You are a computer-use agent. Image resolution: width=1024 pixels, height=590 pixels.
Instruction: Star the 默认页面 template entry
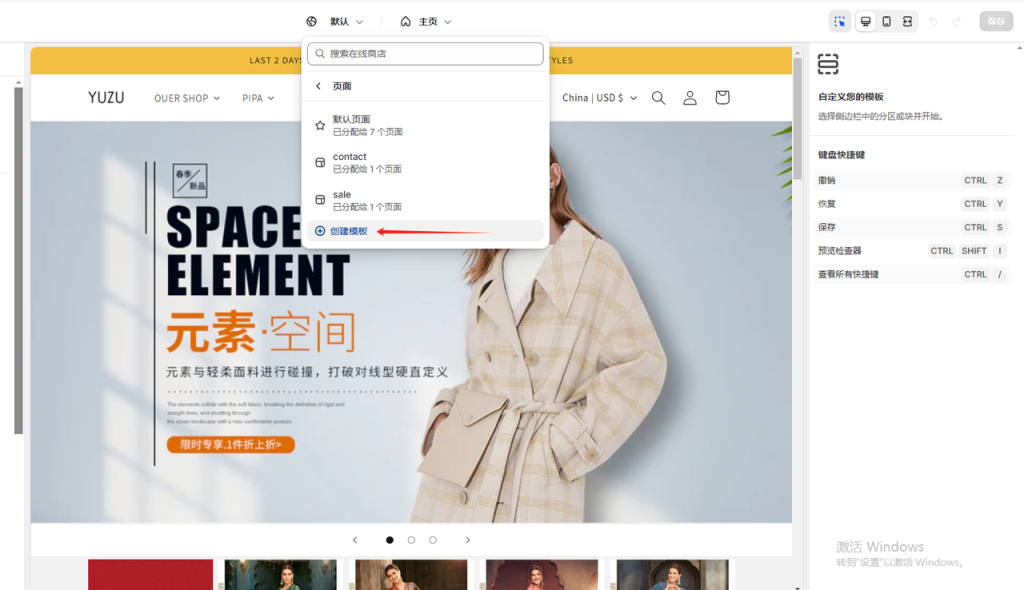click(319, 125)
